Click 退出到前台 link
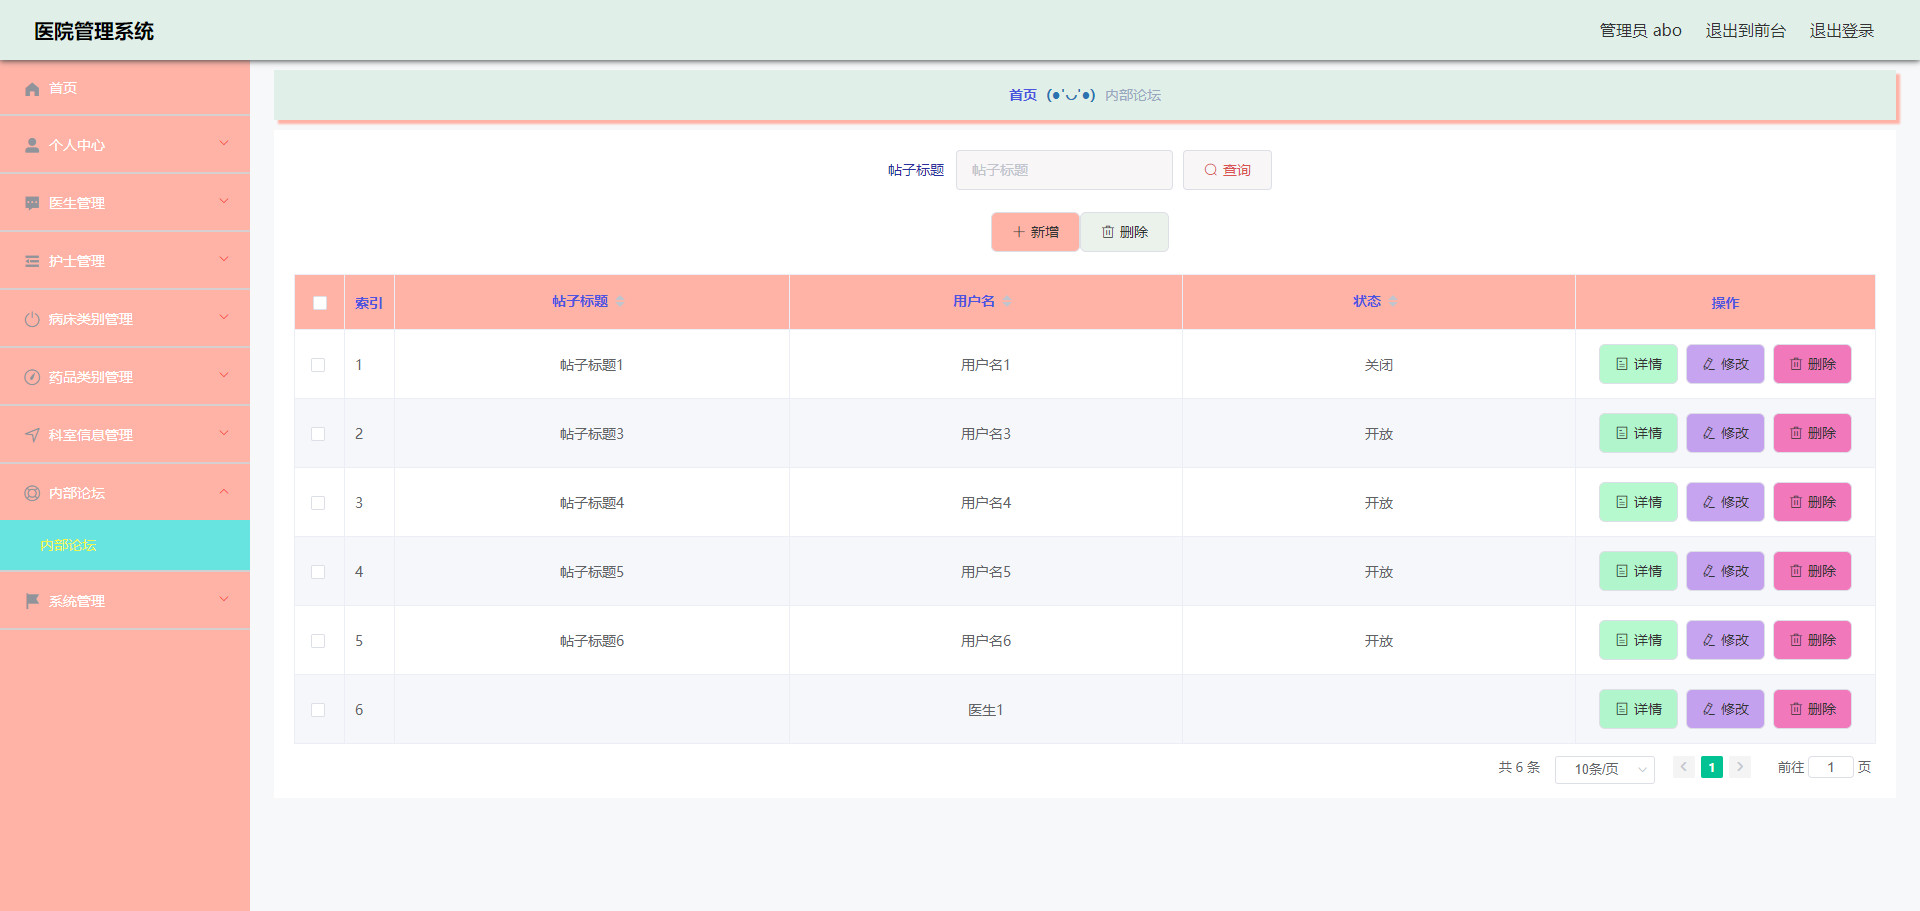This screenshot has width=1920, height=911. pos(1745,31)
